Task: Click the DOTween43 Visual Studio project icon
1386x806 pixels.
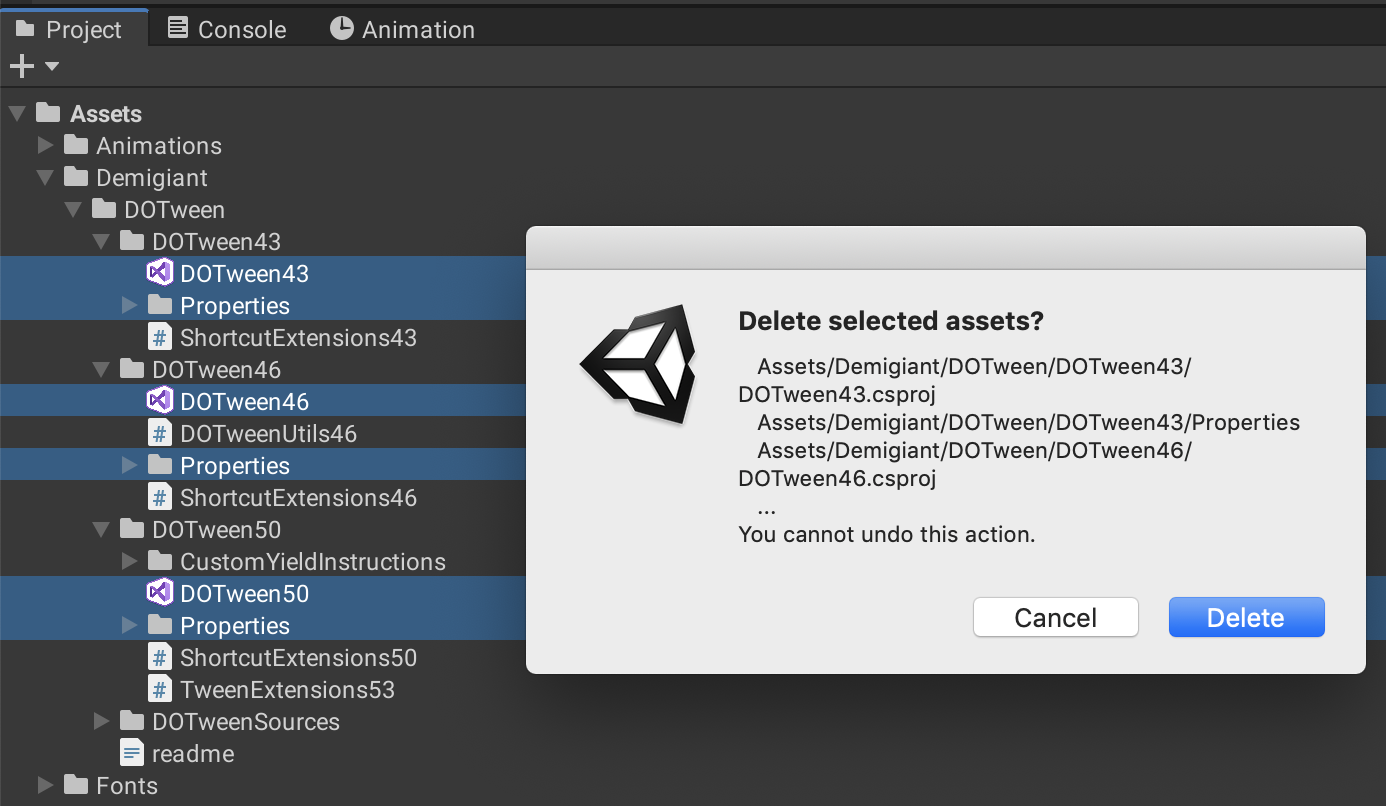Action: coord(159,273)
